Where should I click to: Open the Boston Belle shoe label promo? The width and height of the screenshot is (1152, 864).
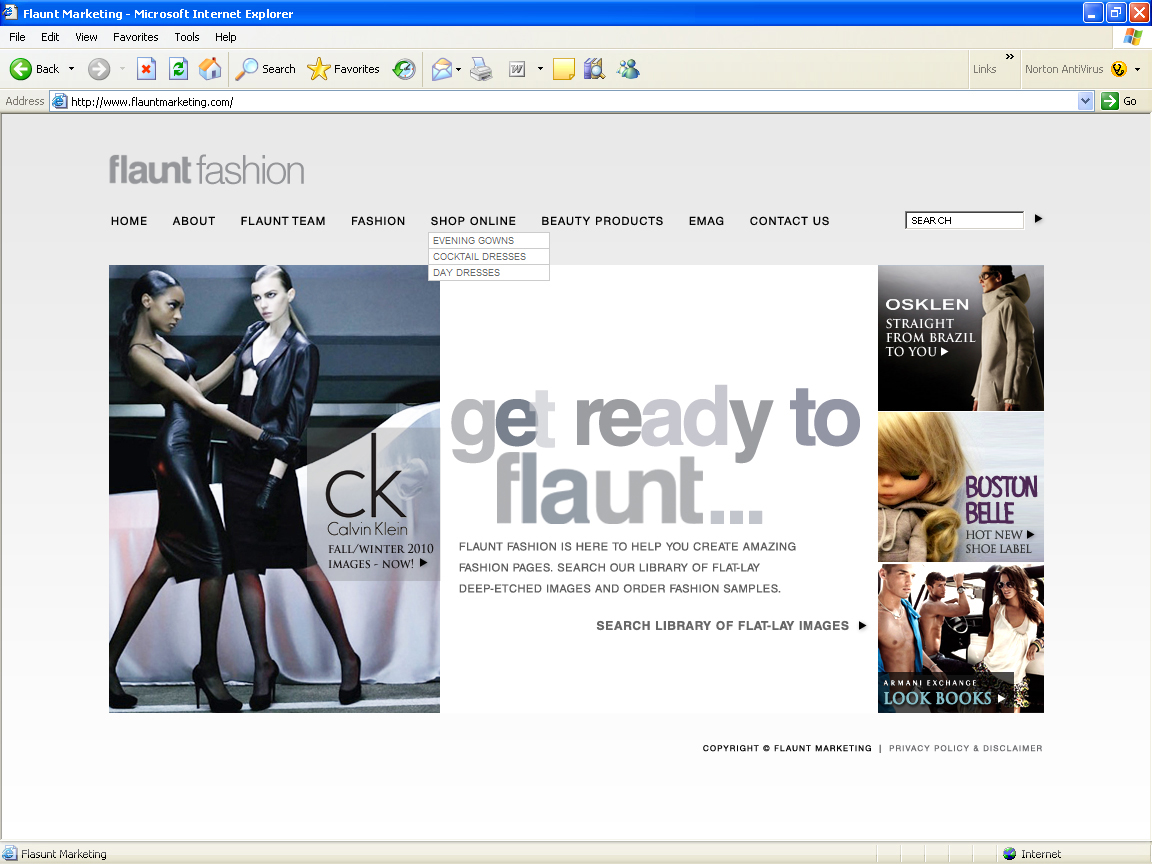click(961, 487)
